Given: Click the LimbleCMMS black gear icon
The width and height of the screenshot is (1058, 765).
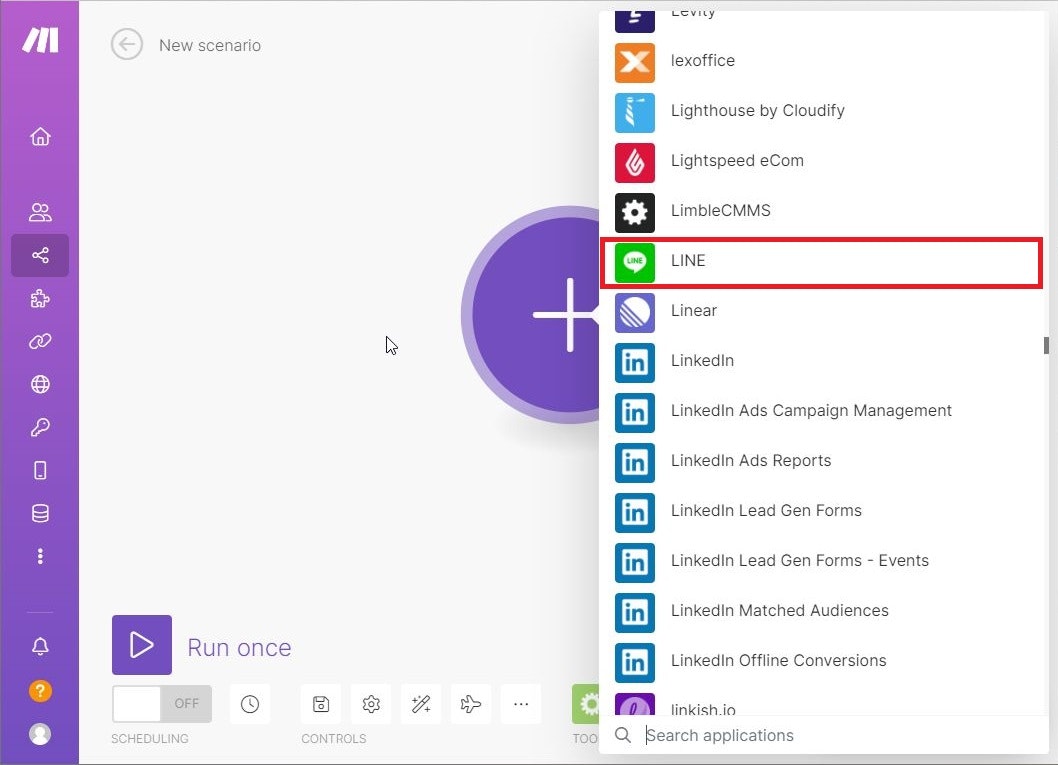Looking at the screenshot, I should [x=635, y=212].
